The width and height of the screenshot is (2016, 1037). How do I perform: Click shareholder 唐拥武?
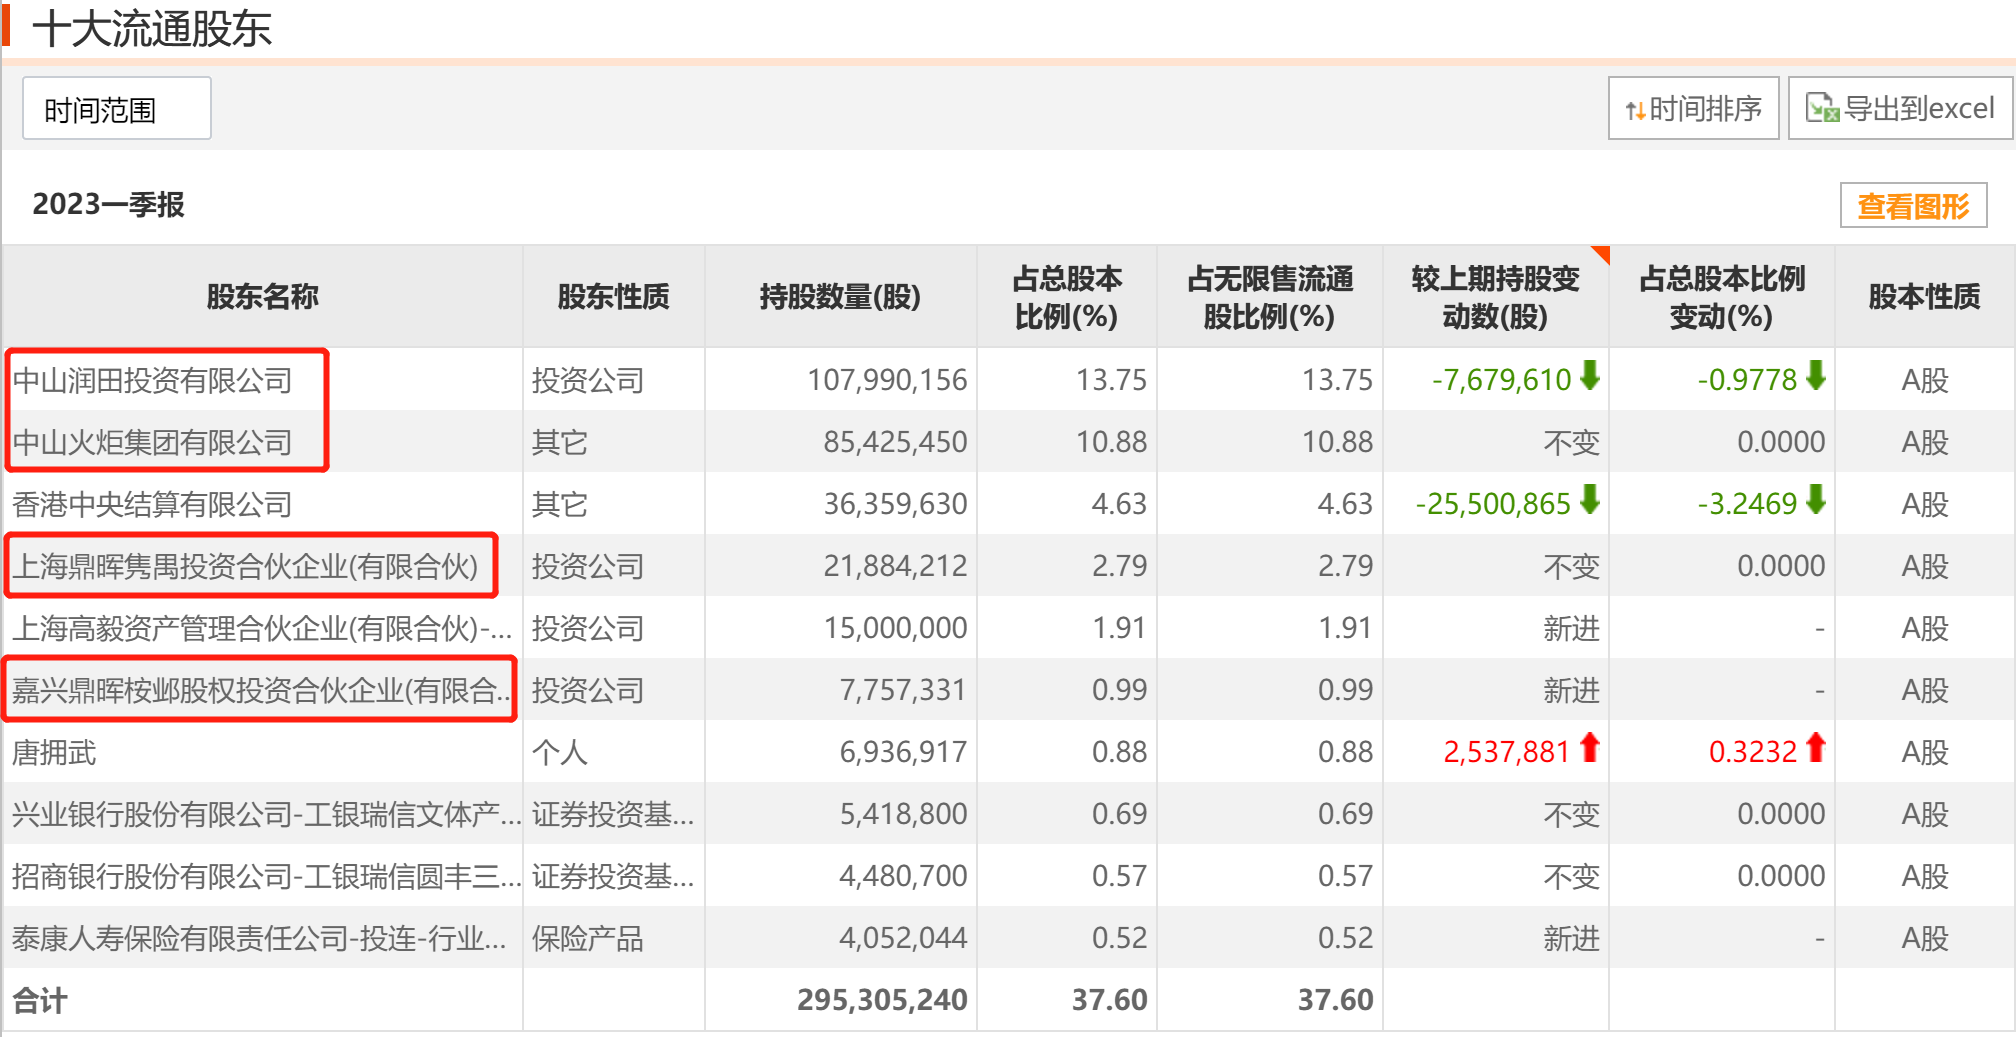(x=54, y=752)
